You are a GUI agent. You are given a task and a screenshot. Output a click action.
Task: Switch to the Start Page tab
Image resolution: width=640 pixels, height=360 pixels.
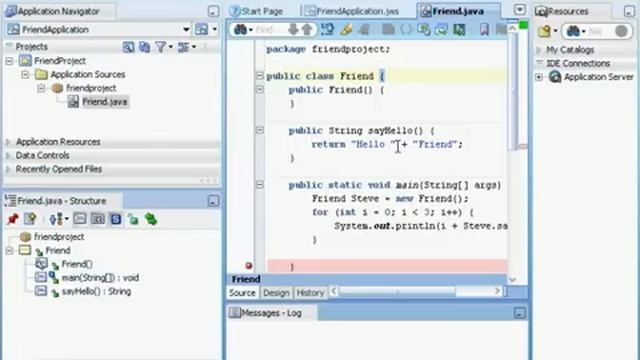pos(257,11)
